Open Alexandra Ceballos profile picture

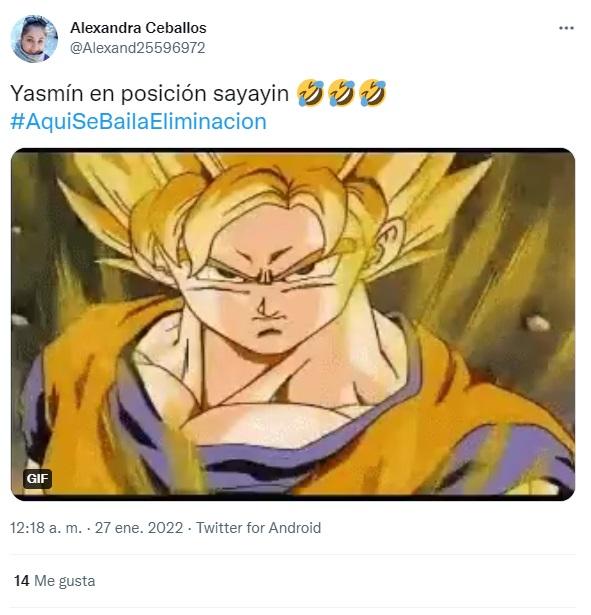click(x=34, y=38)
